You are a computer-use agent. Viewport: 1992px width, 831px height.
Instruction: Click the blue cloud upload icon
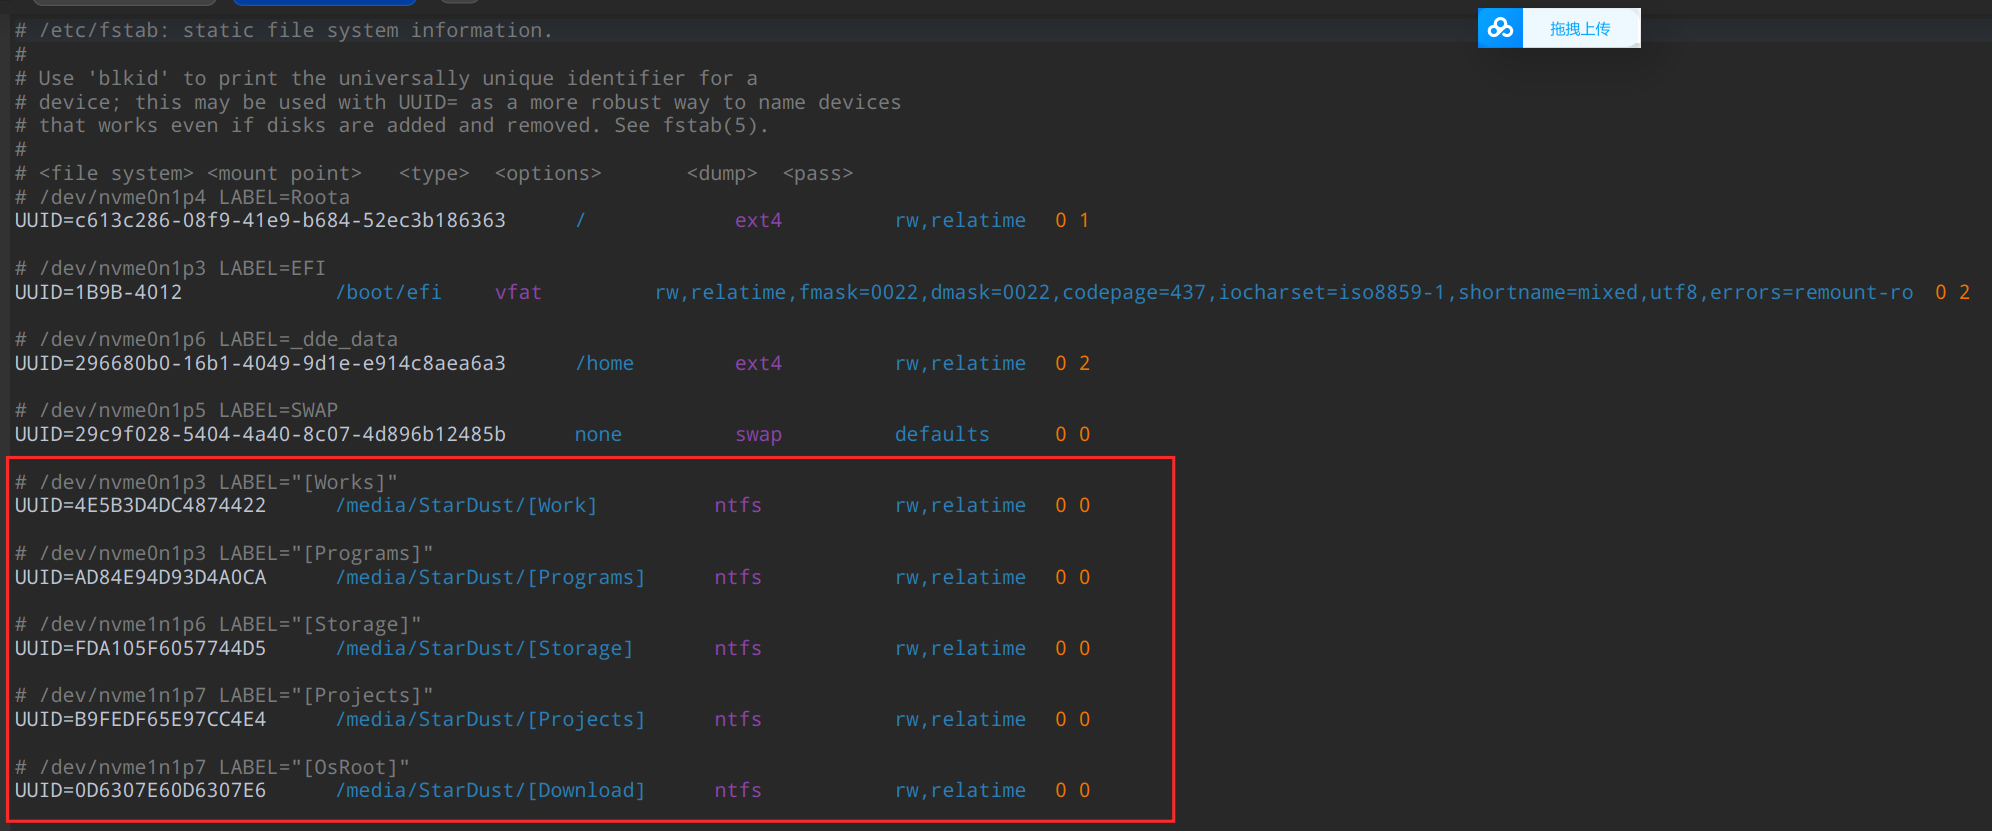(x=1500, y=28)
